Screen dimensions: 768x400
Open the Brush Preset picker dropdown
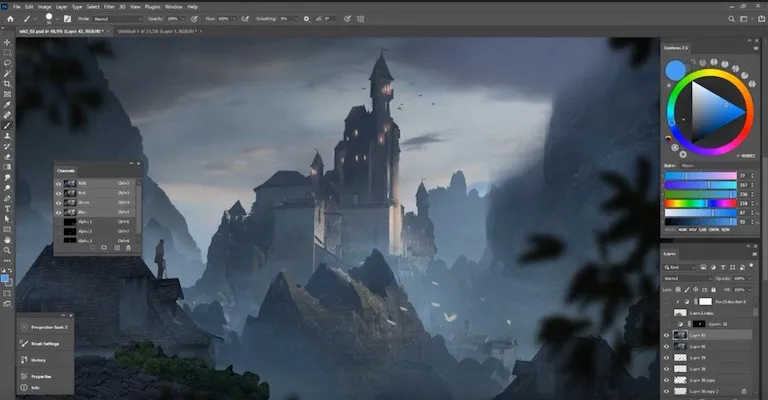(59, 18)
